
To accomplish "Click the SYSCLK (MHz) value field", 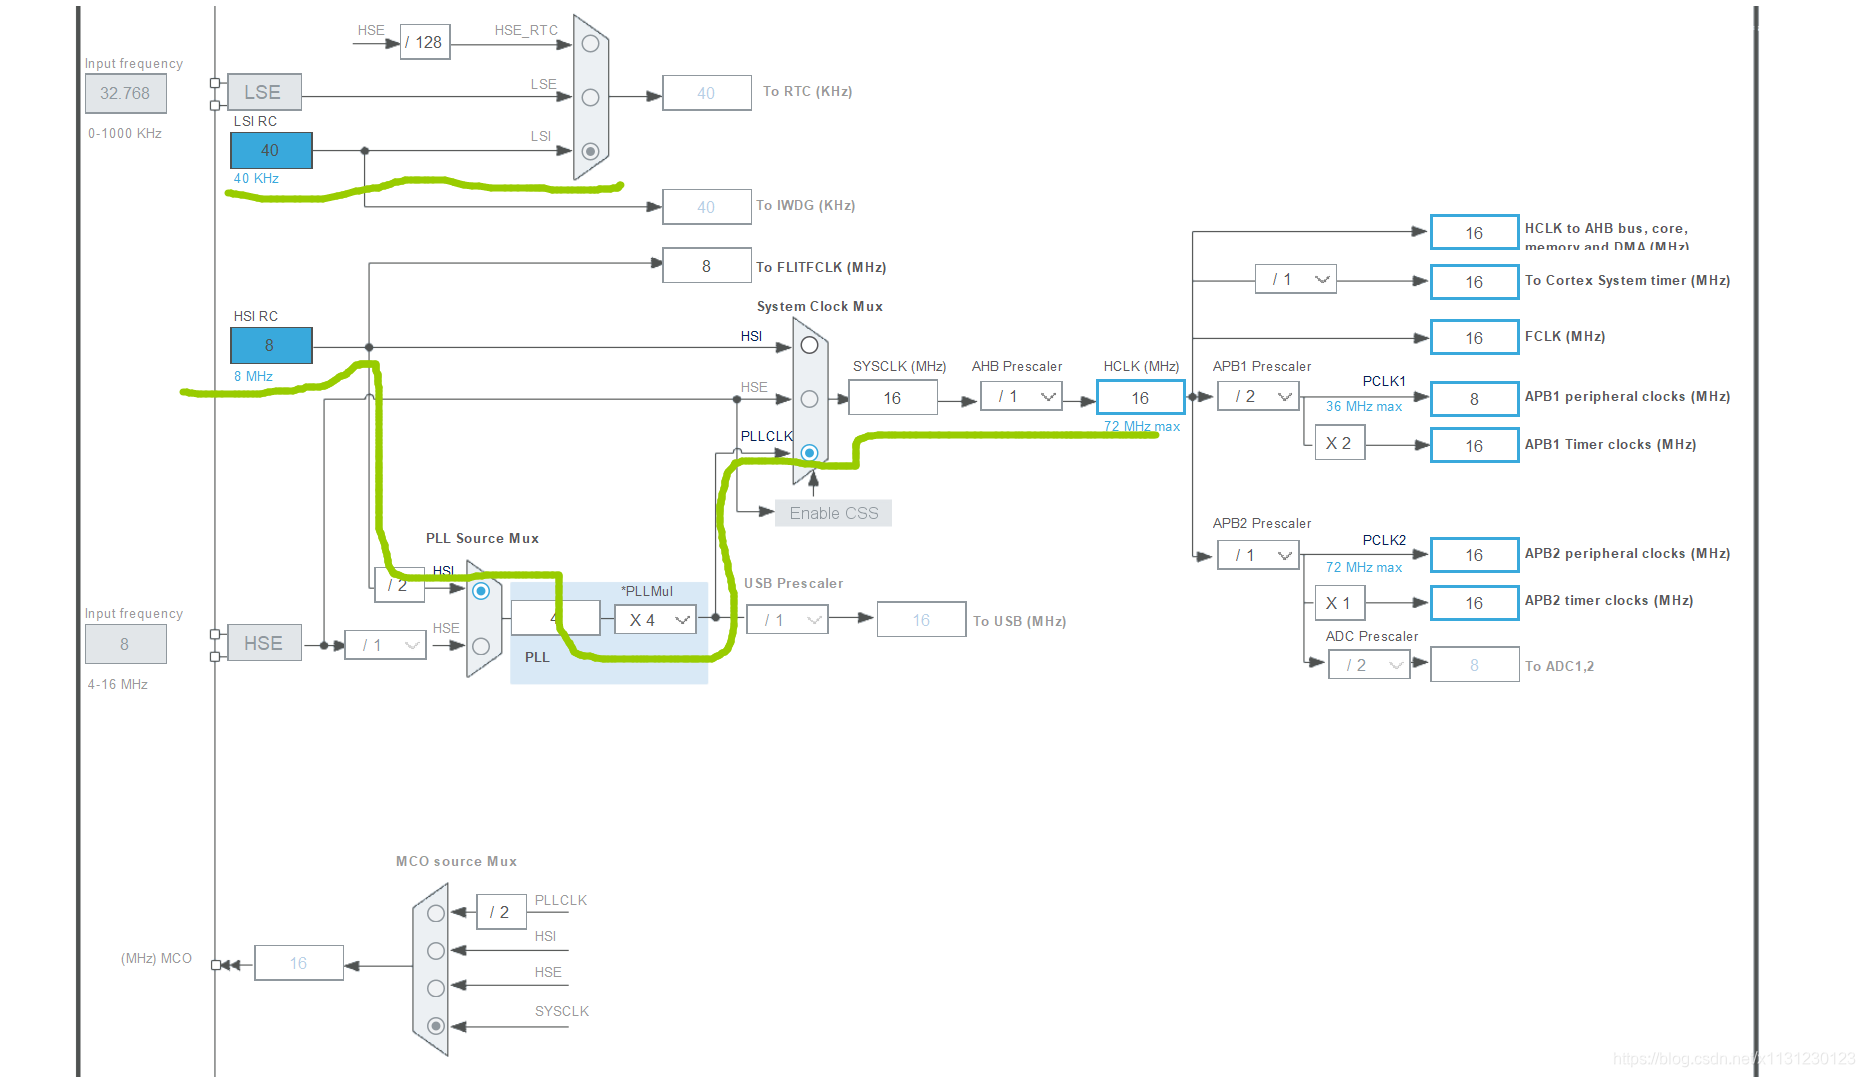I will [893, 398].
